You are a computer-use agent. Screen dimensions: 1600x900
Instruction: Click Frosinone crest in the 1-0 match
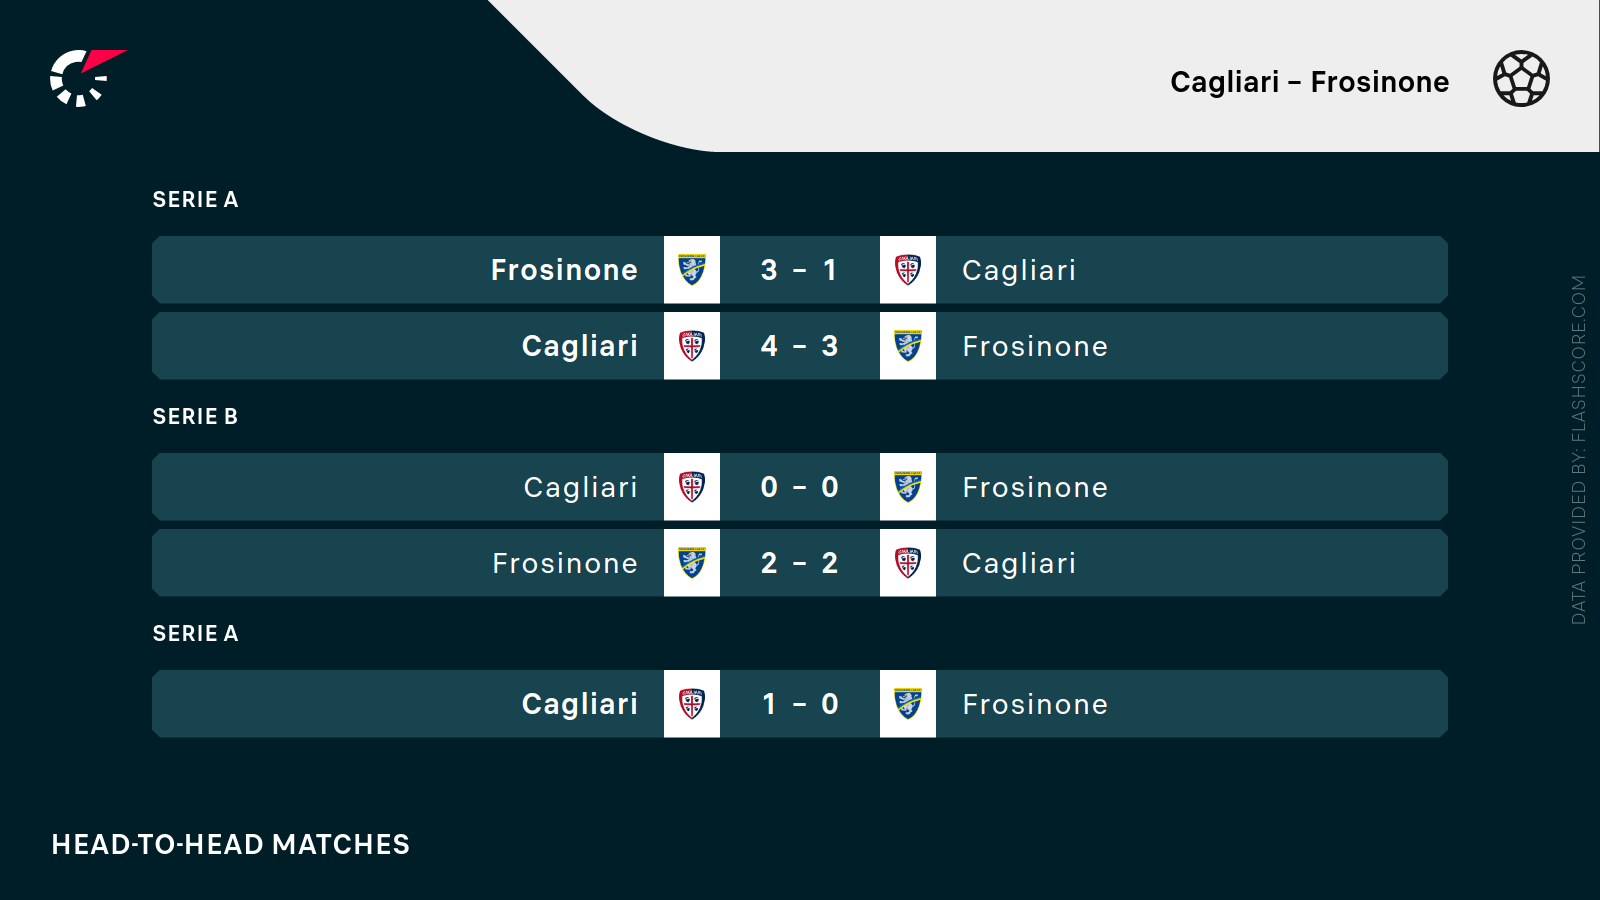point(908,704)
